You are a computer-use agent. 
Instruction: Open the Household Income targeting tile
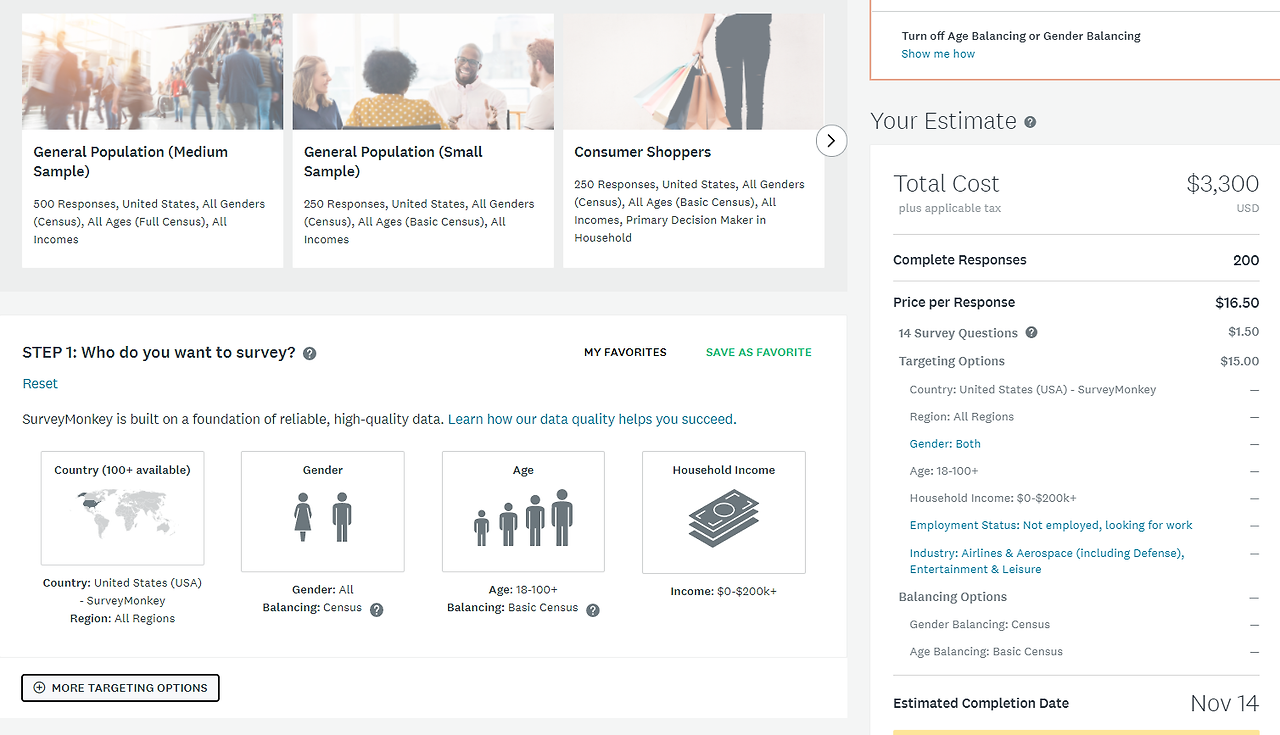pos(722,512)
